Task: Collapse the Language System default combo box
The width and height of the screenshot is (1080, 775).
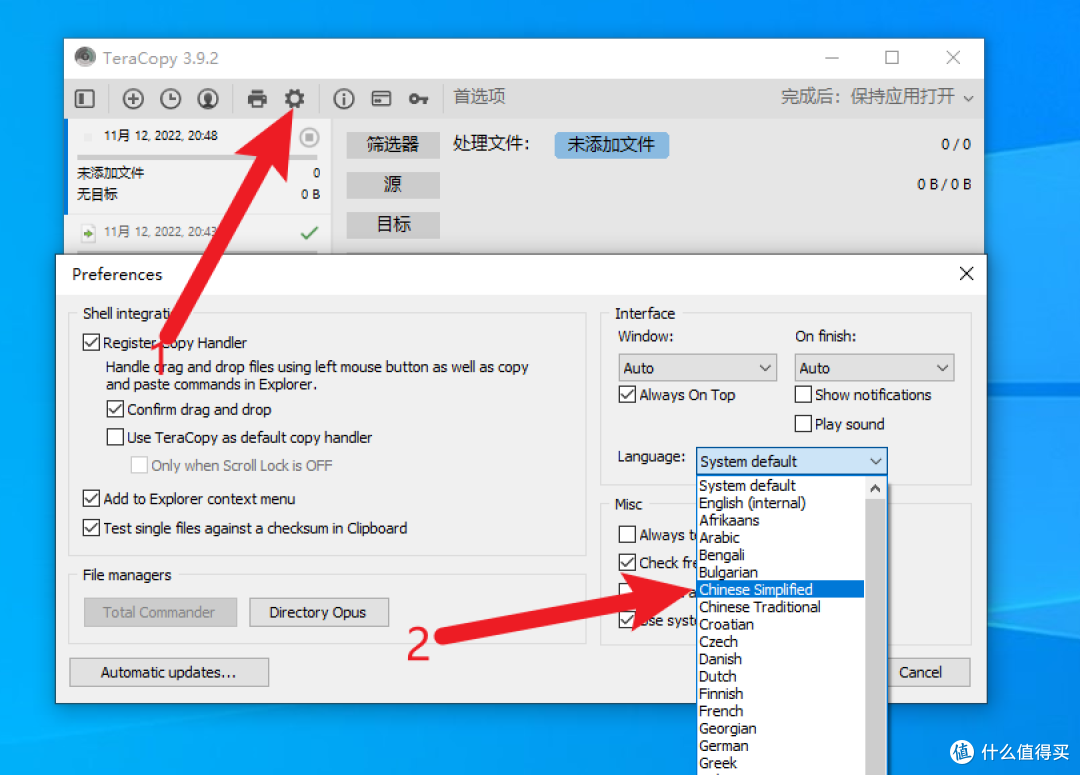Action: point(791,461)
